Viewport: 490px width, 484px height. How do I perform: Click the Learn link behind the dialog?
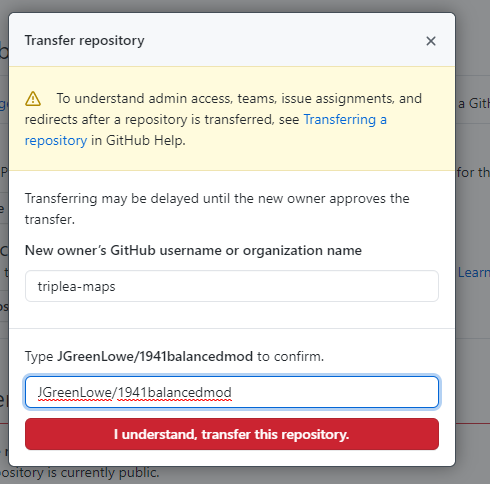pyautogui.click(x=474, y=272)
